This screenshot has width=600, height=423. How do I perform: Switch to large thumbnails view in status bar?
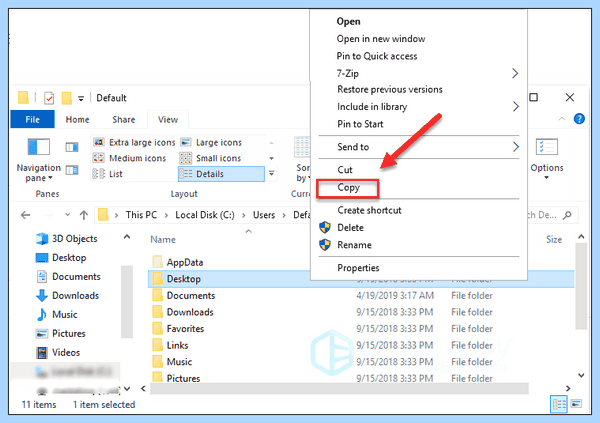click(576, 404)
